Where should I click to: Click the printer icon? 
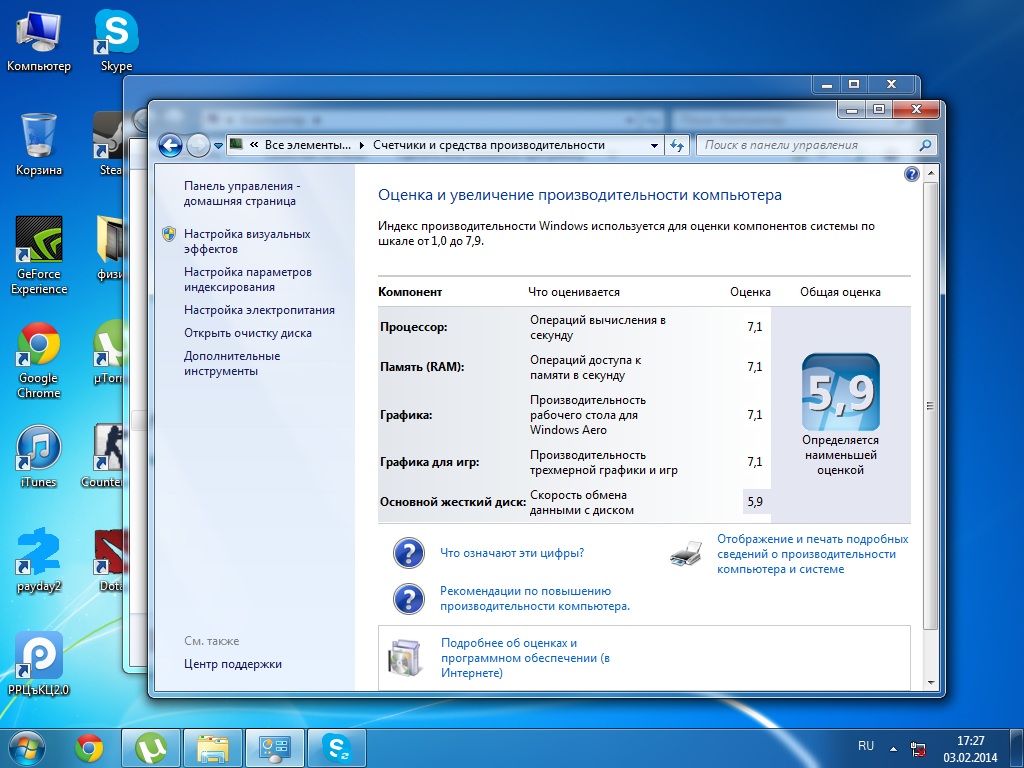point(686,553)
